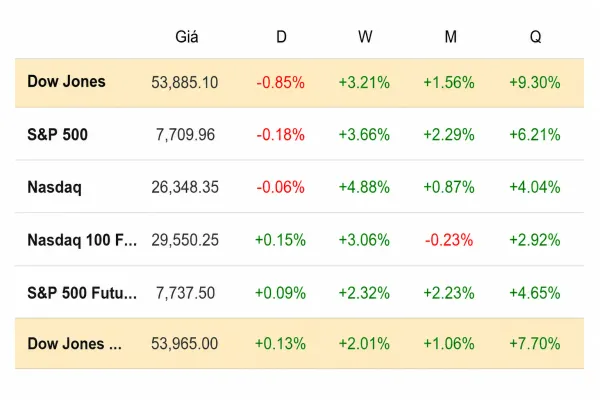The image size is (600, 400).
Task: Select the Dow Jones price 53,885.10
Action: coord(184,82)
